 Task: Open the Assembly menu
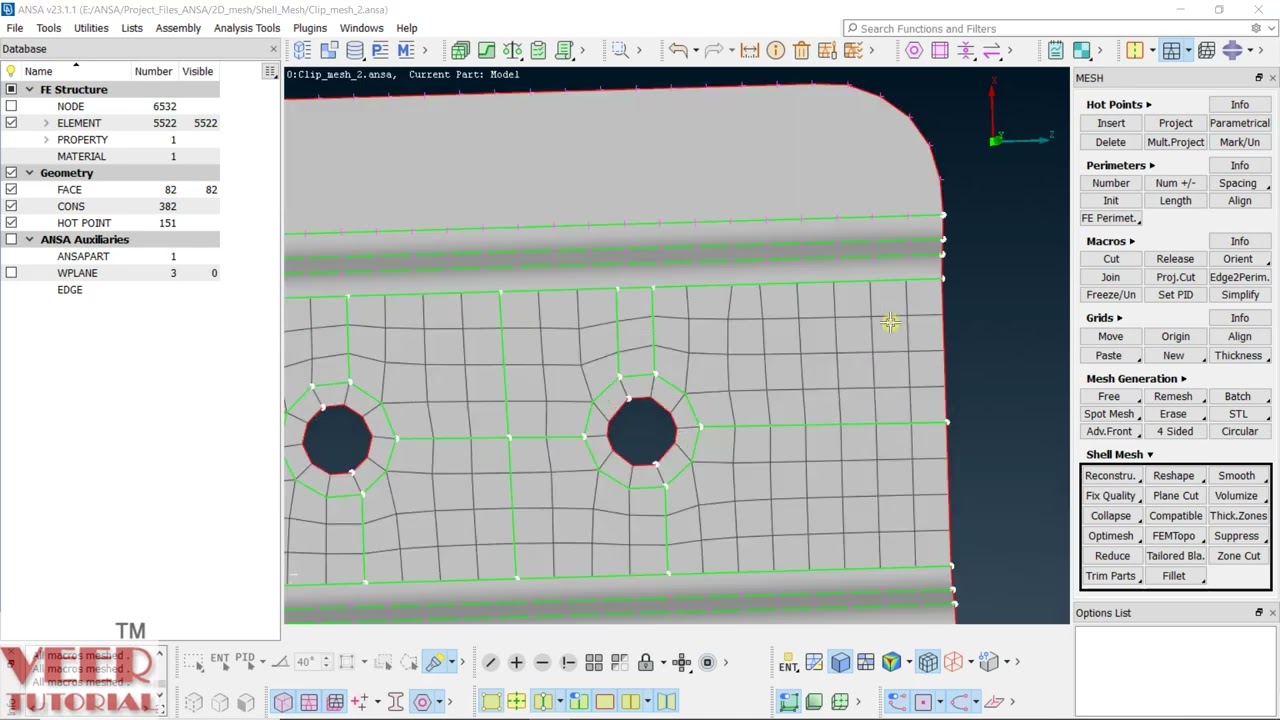click(178, 28)
